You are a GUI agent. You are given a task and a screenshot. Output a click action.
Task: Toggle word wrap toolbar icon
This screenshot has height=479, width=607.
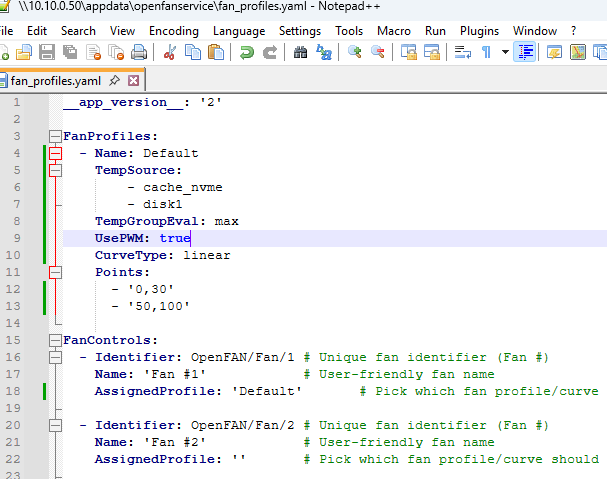click(463, 52)
